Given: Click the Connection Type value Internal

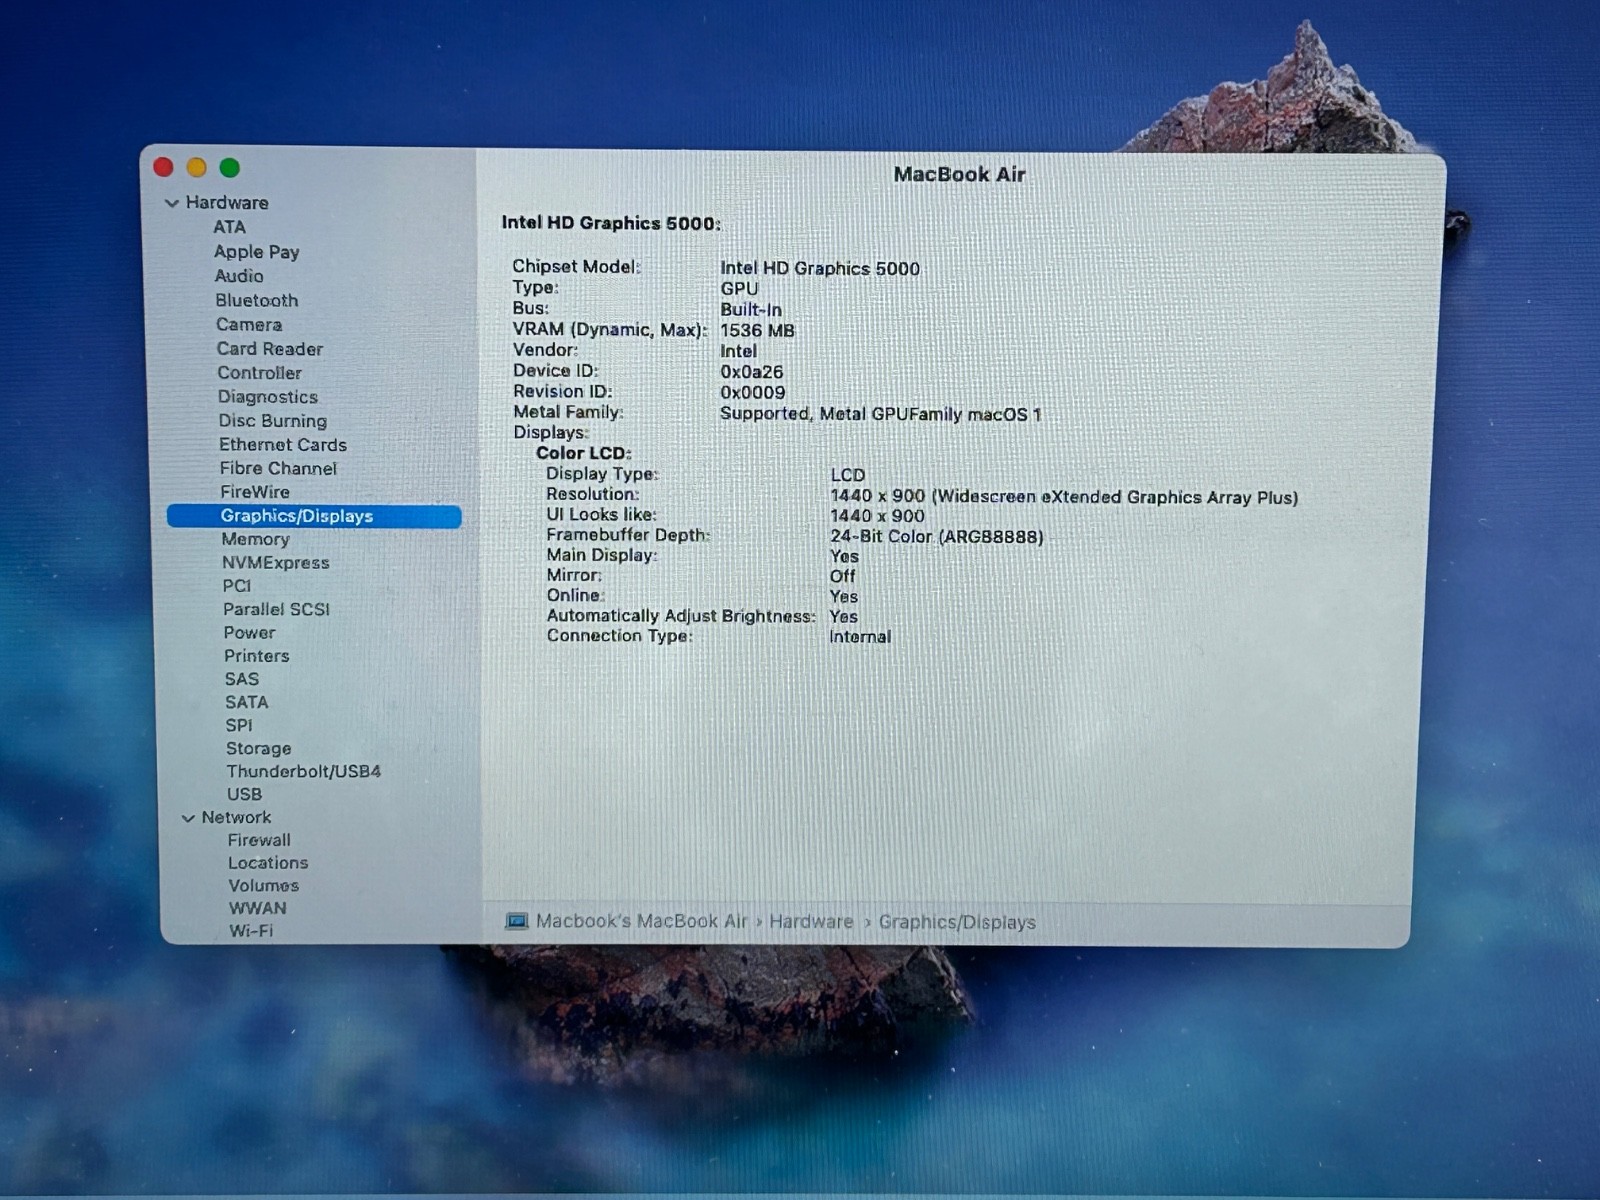Looking at the screenshot, I should pos(860,637).
